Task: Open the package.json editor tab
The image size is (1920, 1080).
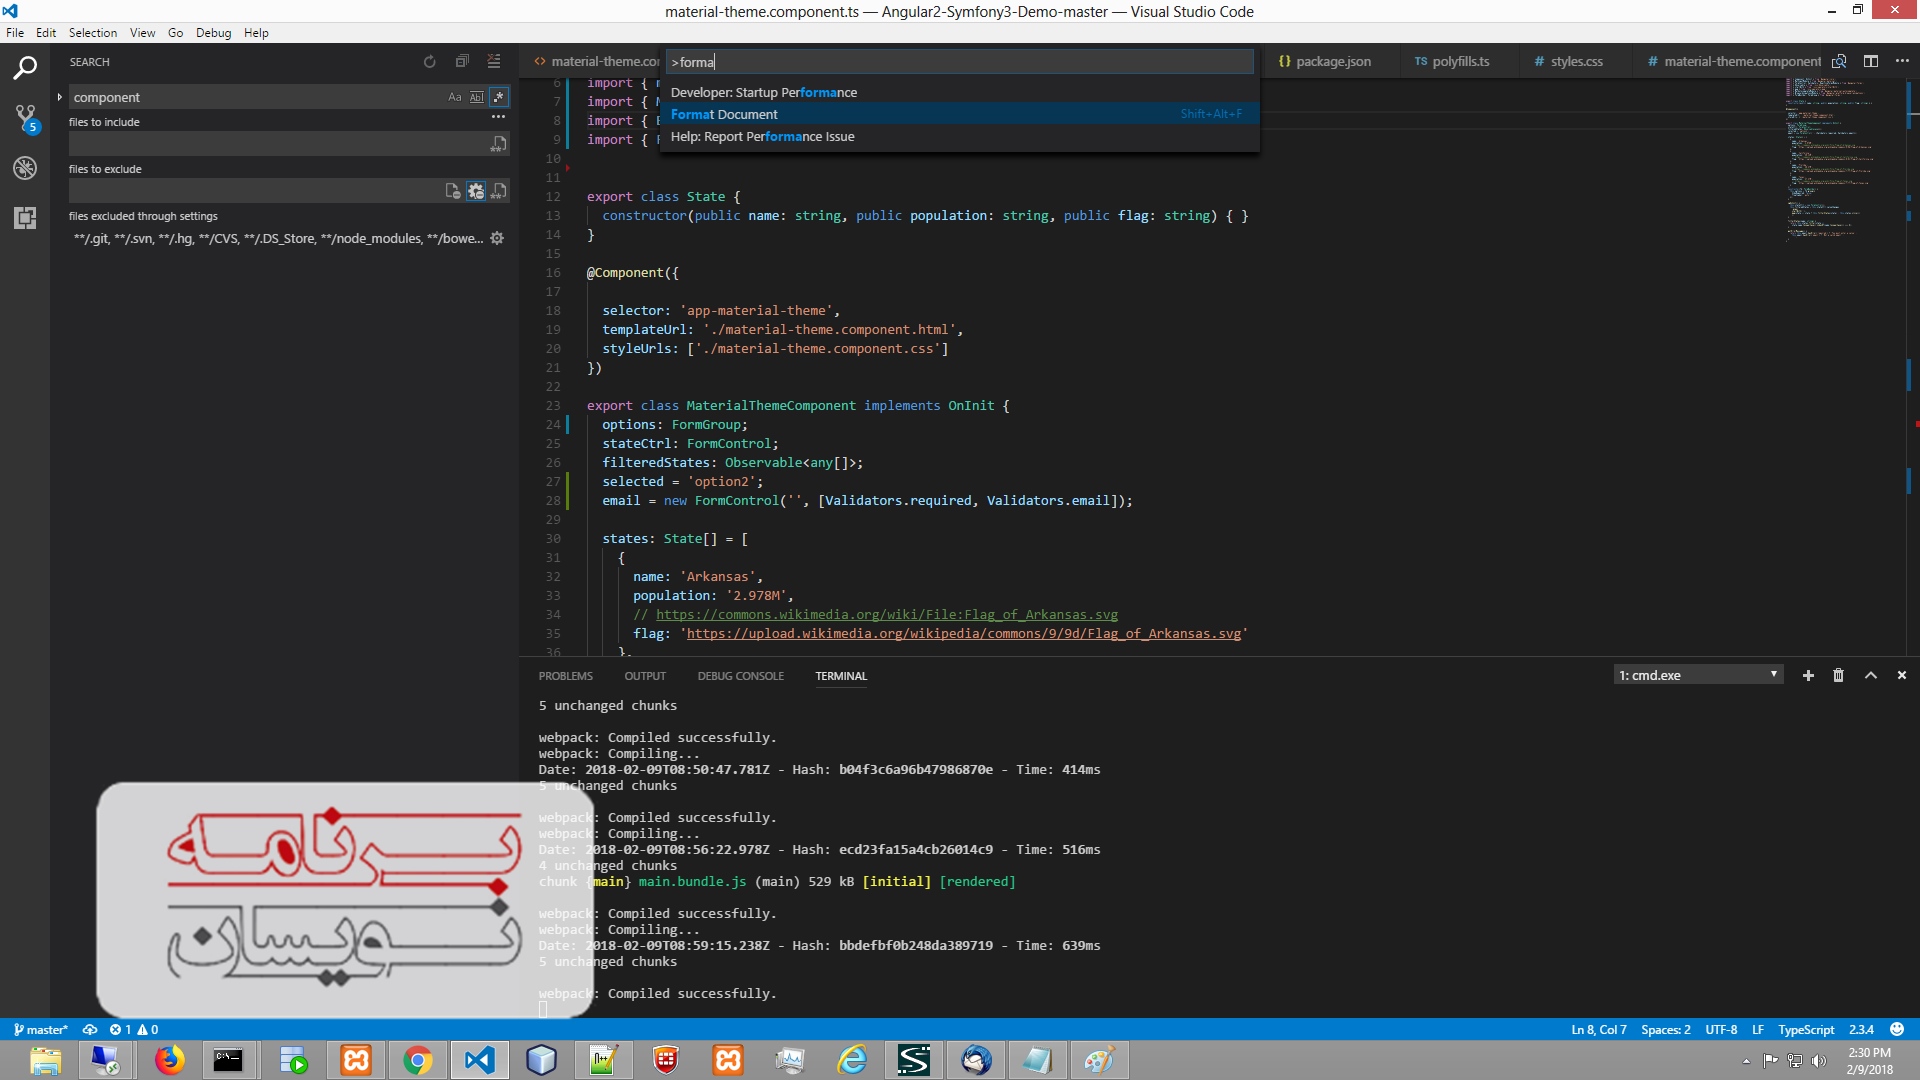Action: [x=1333, y=61]
